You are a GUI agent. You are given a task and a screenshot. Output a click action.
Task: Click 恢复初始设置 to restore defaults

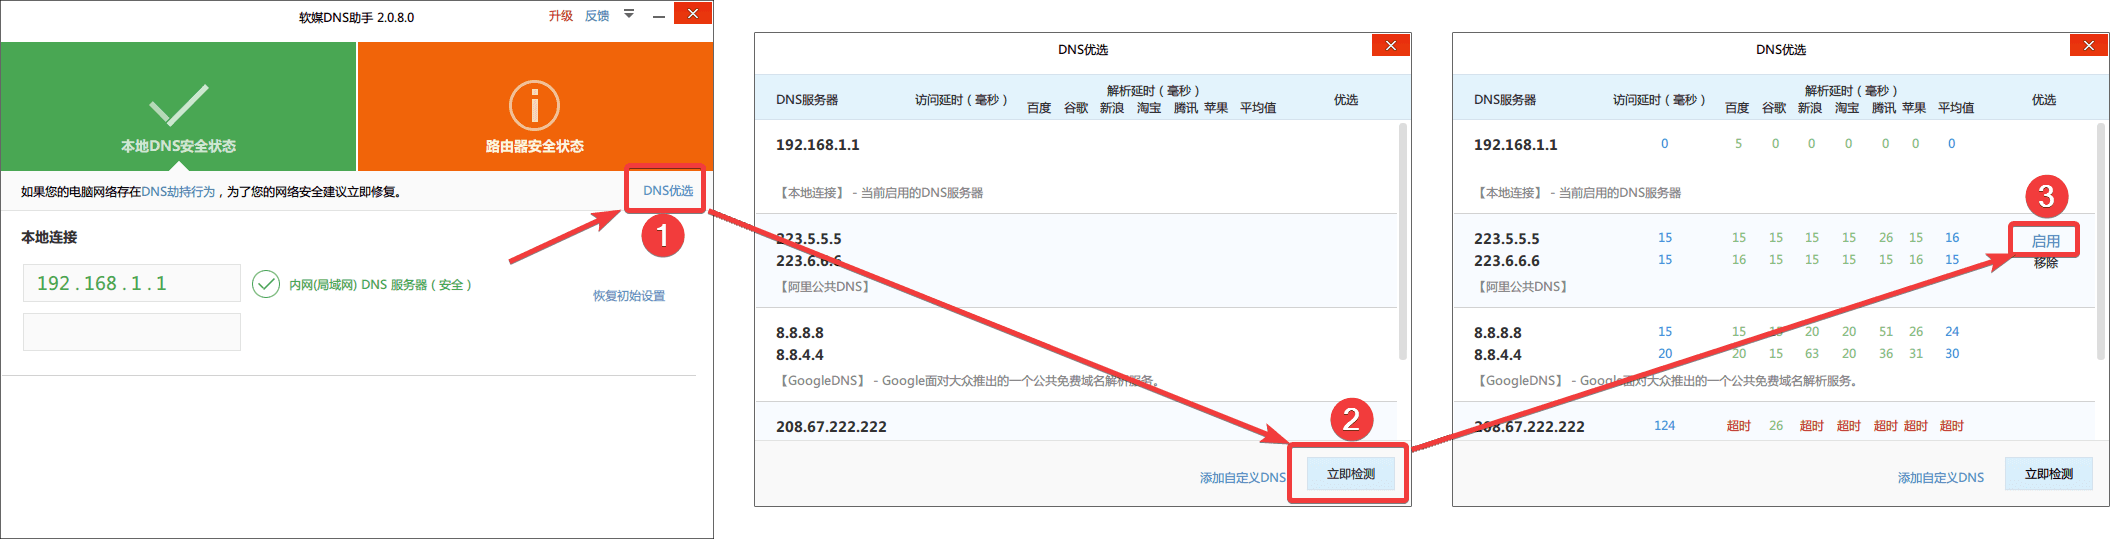click(x=628, y=296)
